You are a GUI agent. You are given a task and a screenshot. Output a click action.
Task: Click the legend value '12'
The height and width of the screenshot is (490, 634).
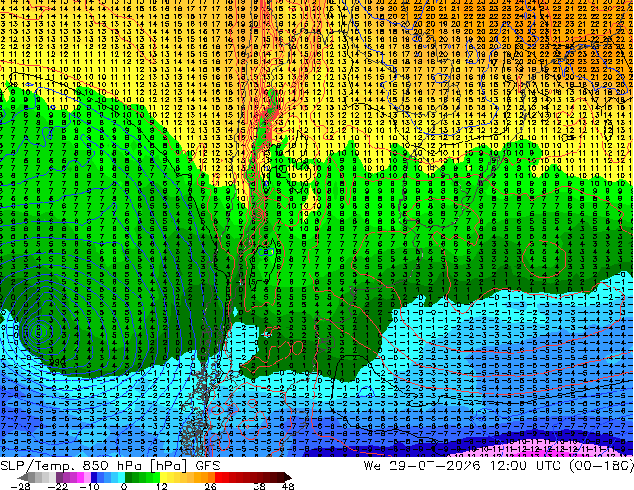tap(162, 486)
